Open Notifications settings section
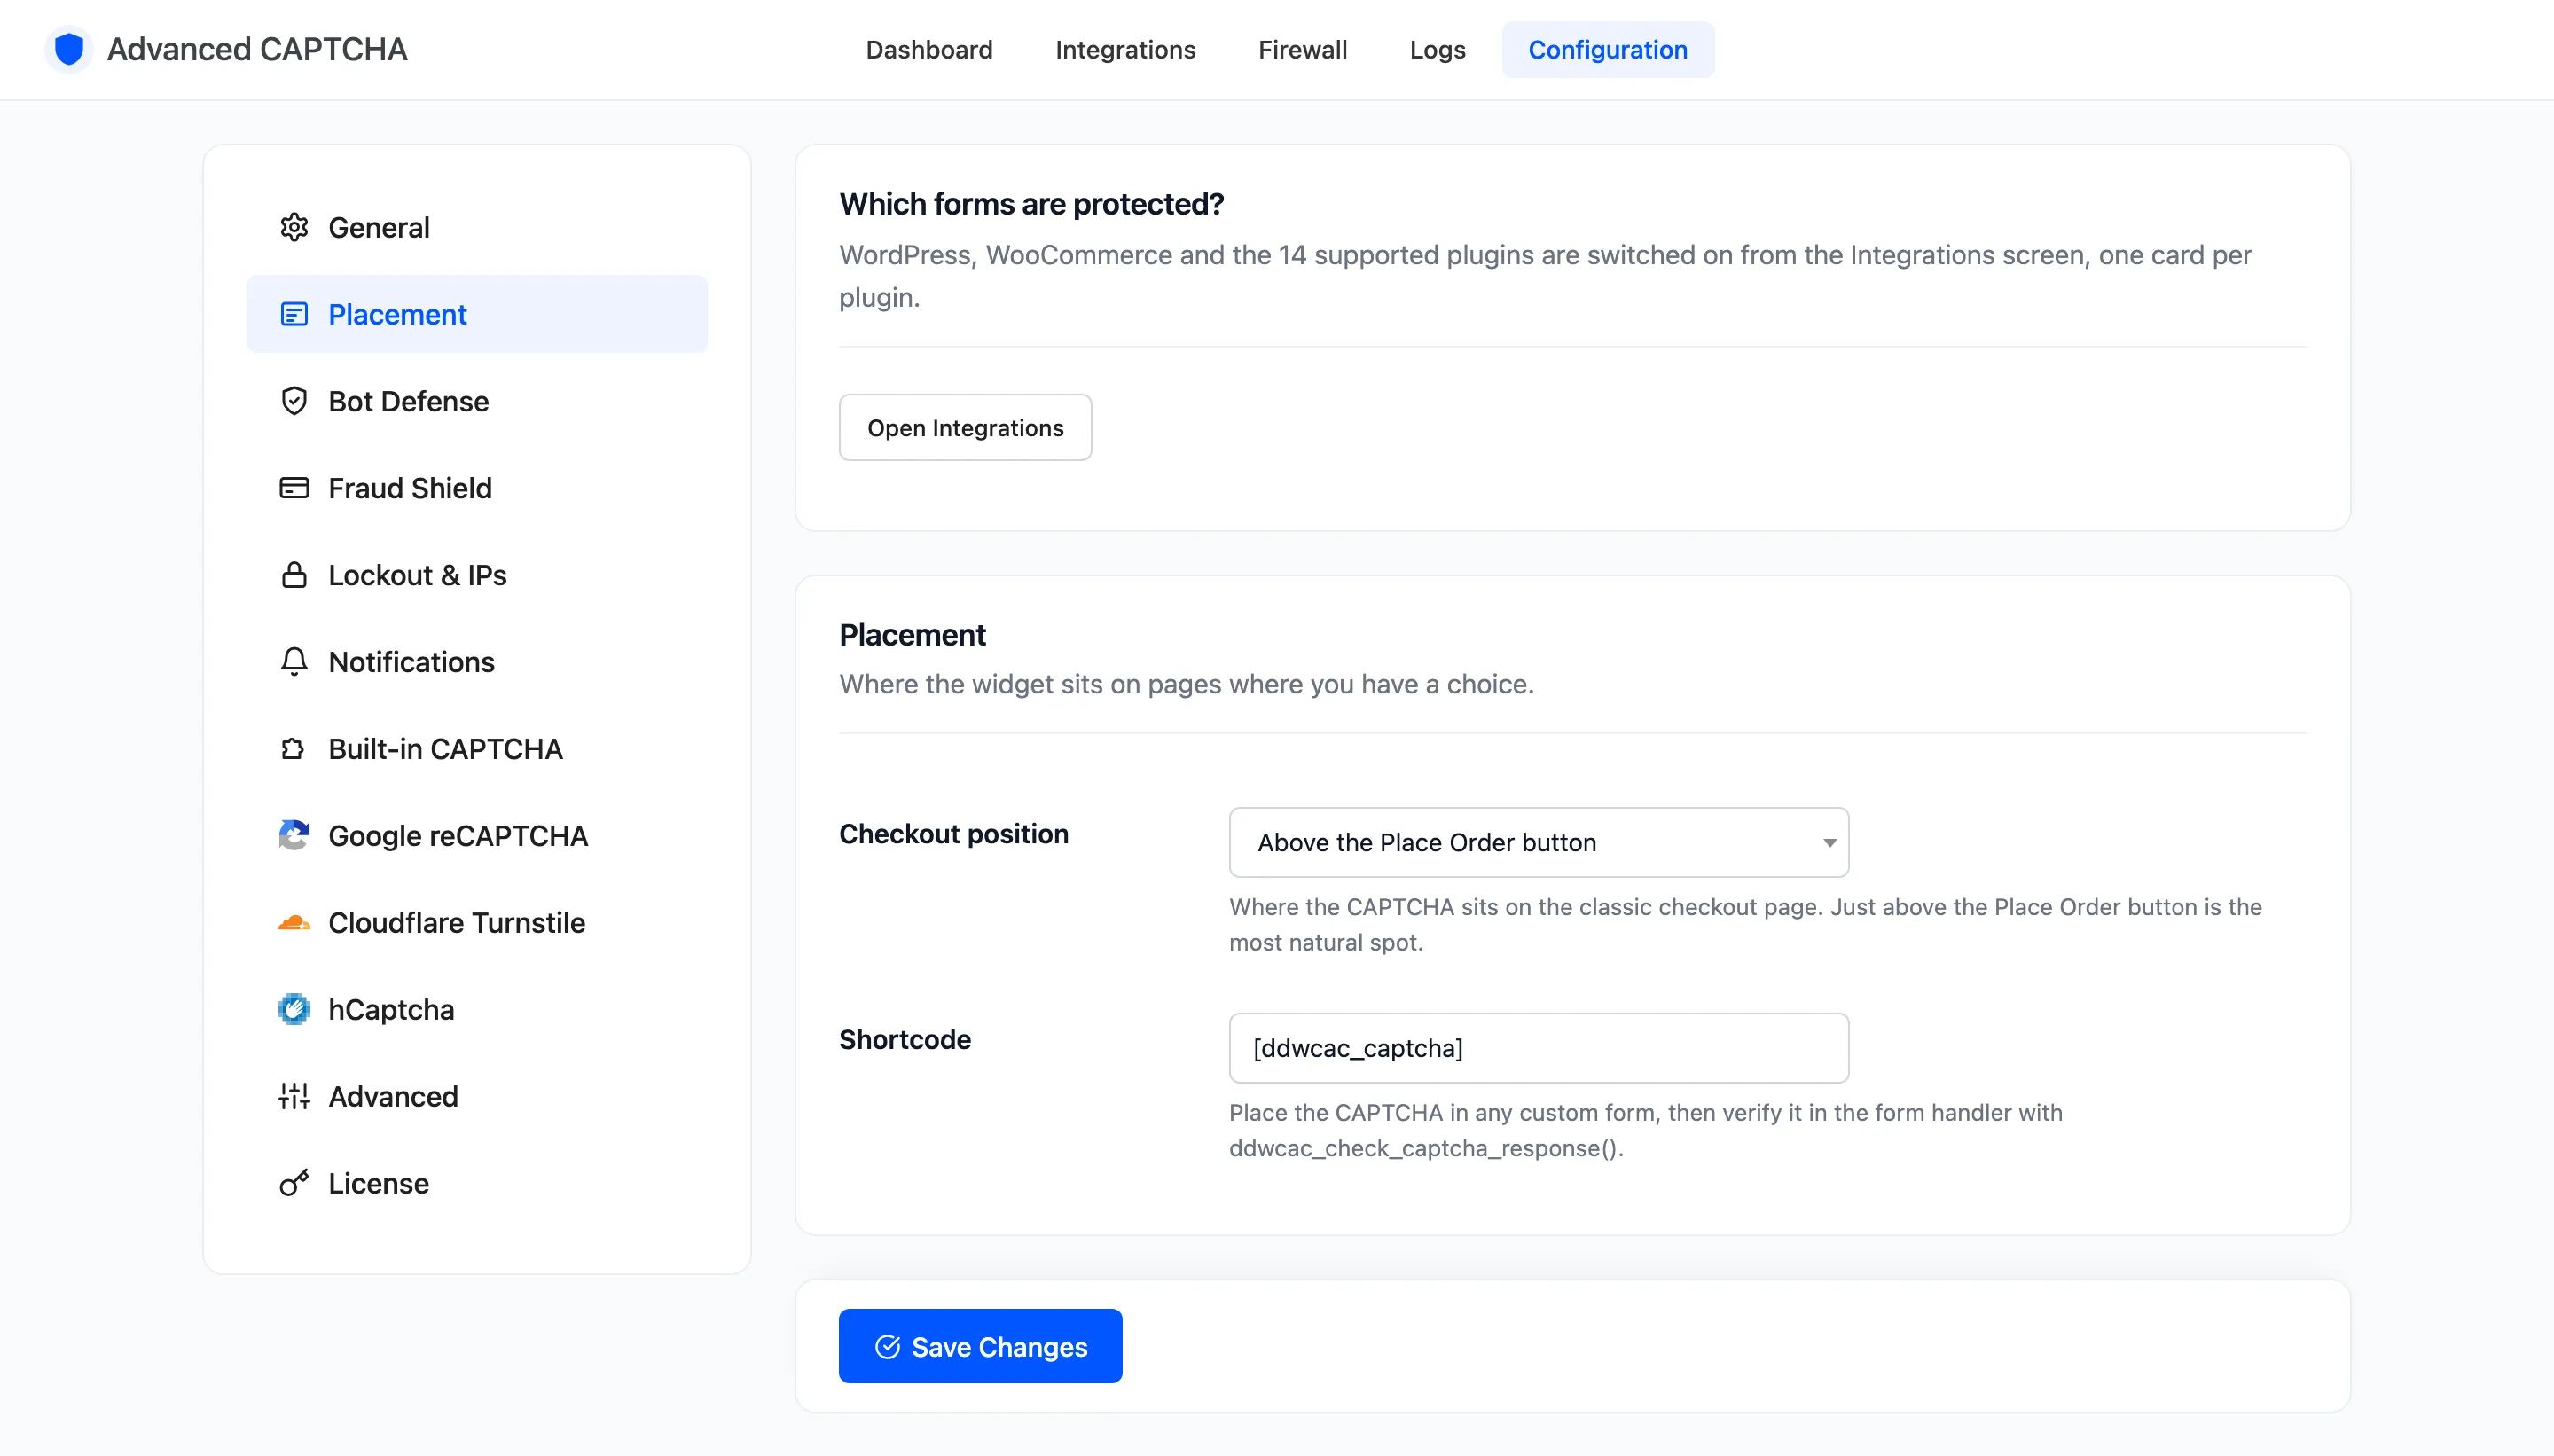Screen dimensions: 2554x1456 [477, 662]
